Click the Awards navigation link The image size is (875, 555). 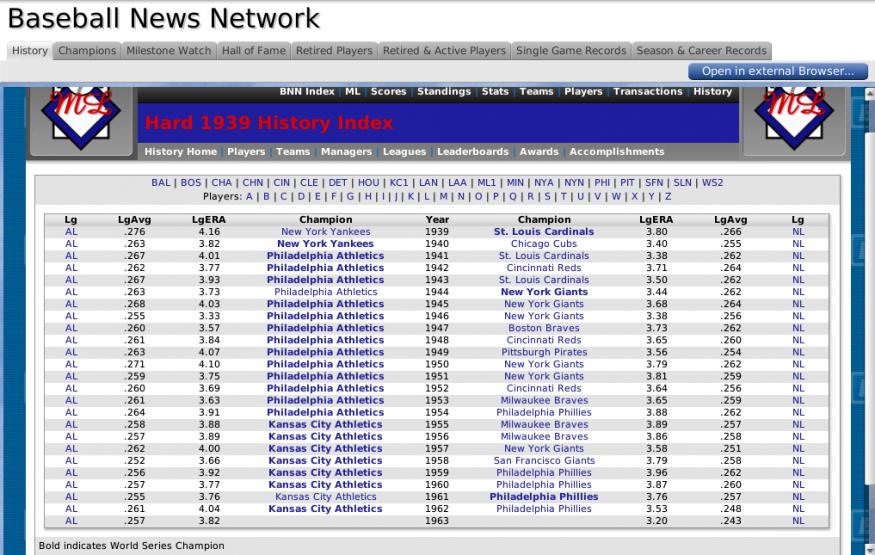point(538,152)
